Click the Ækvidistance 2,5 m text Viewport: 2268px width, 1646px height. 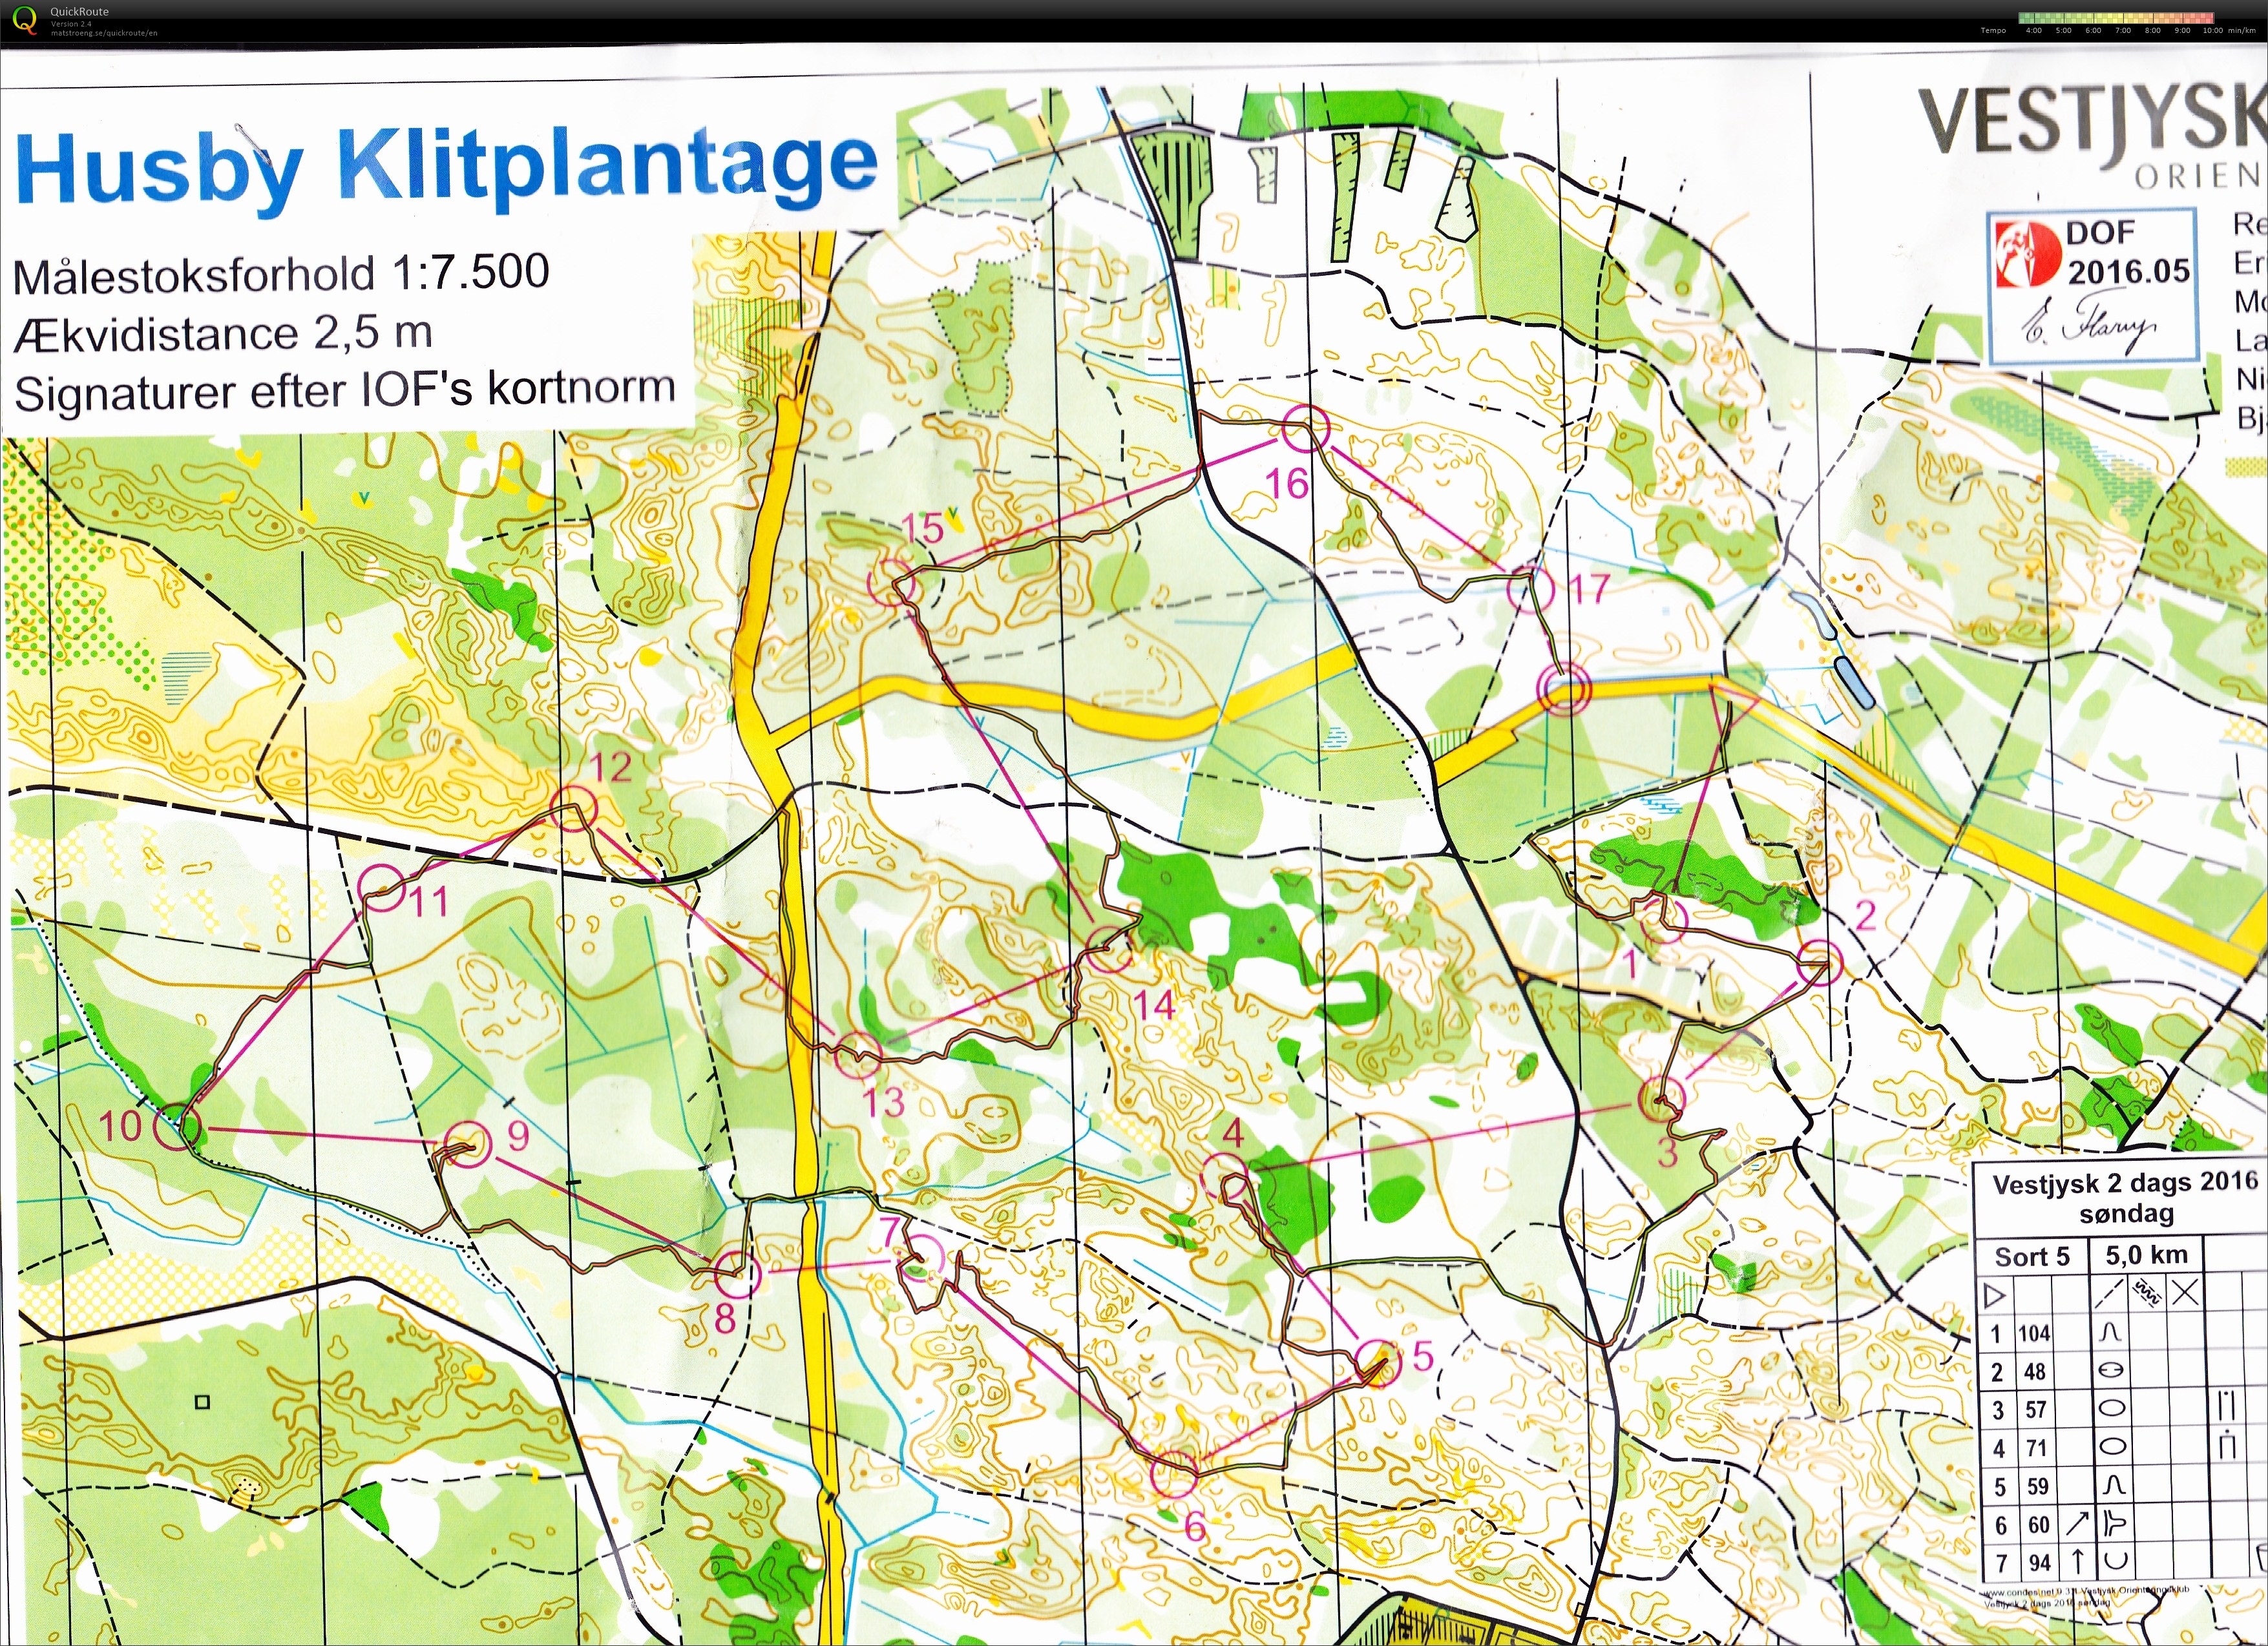[223, 334]
